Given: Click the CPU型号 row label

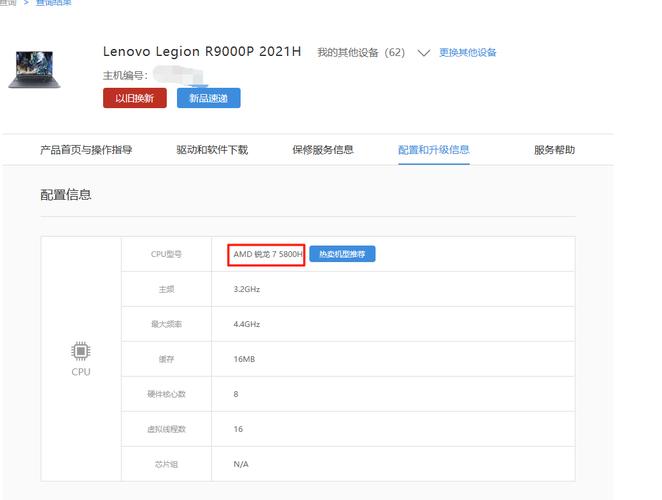Looking at the screenshot, I should click(x=166, y=254).
